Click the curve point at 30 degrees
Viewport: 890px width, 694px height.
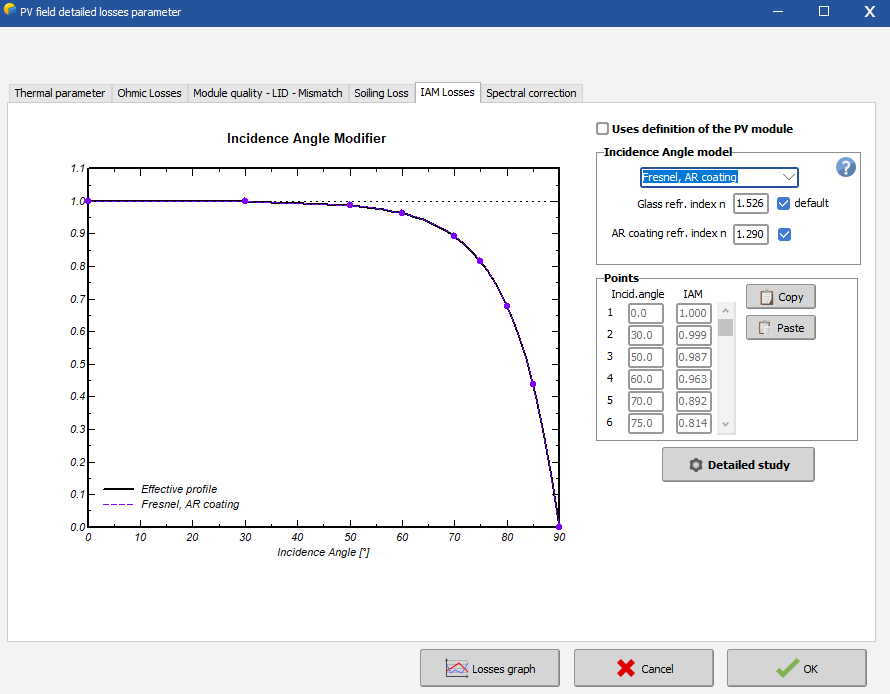point(245,201)
